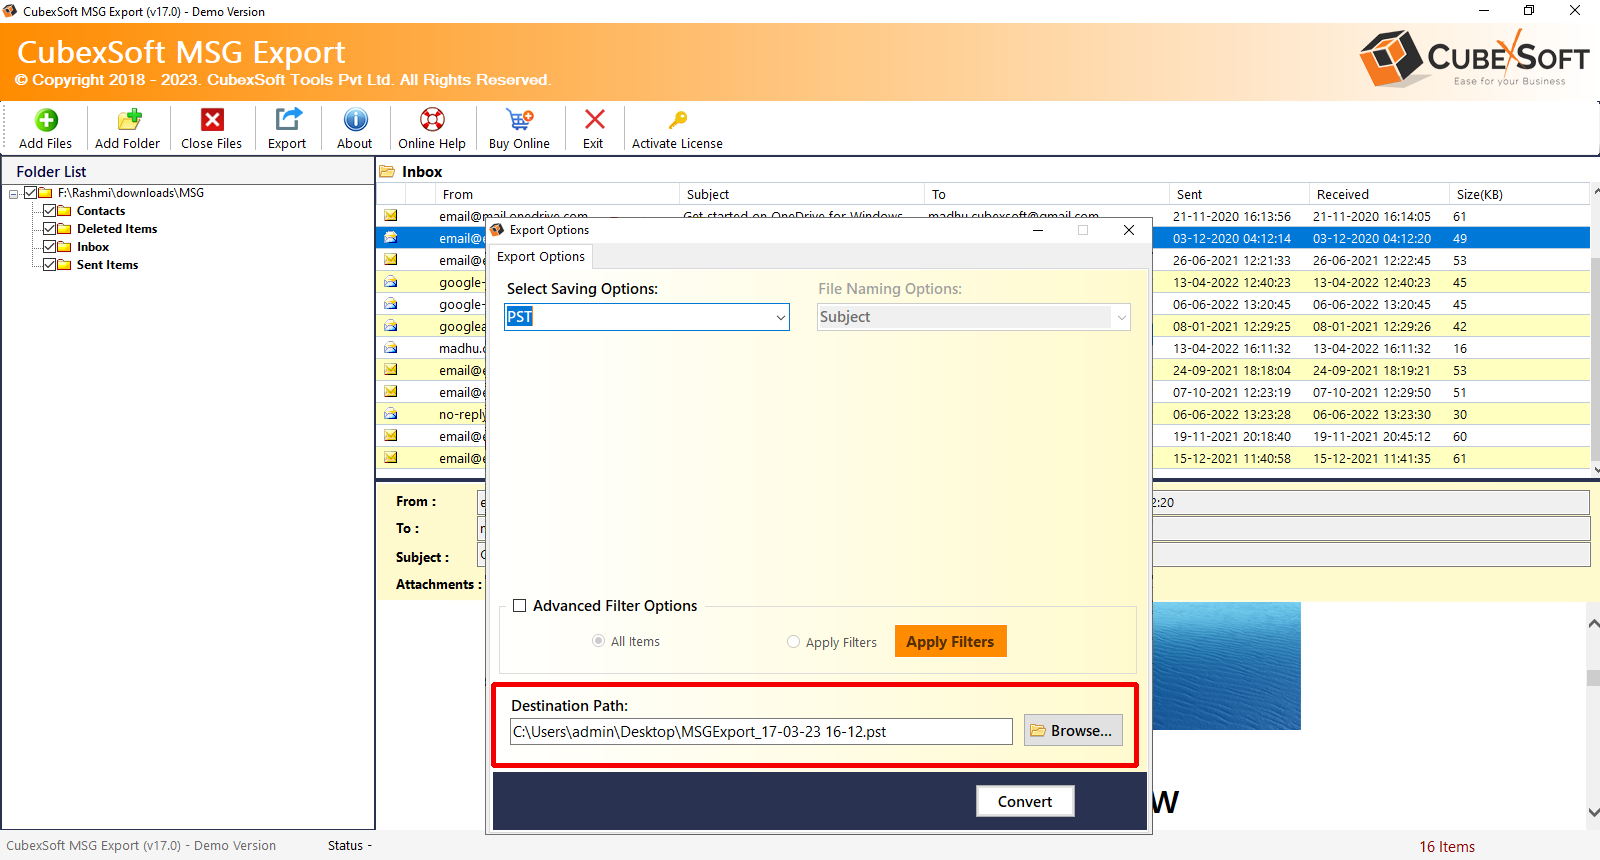Viewport: 1600px width, 860px height.
Task: Open the File Naming Options Subject dropdown
Action: pyautogui.click(x=974, y=317)
